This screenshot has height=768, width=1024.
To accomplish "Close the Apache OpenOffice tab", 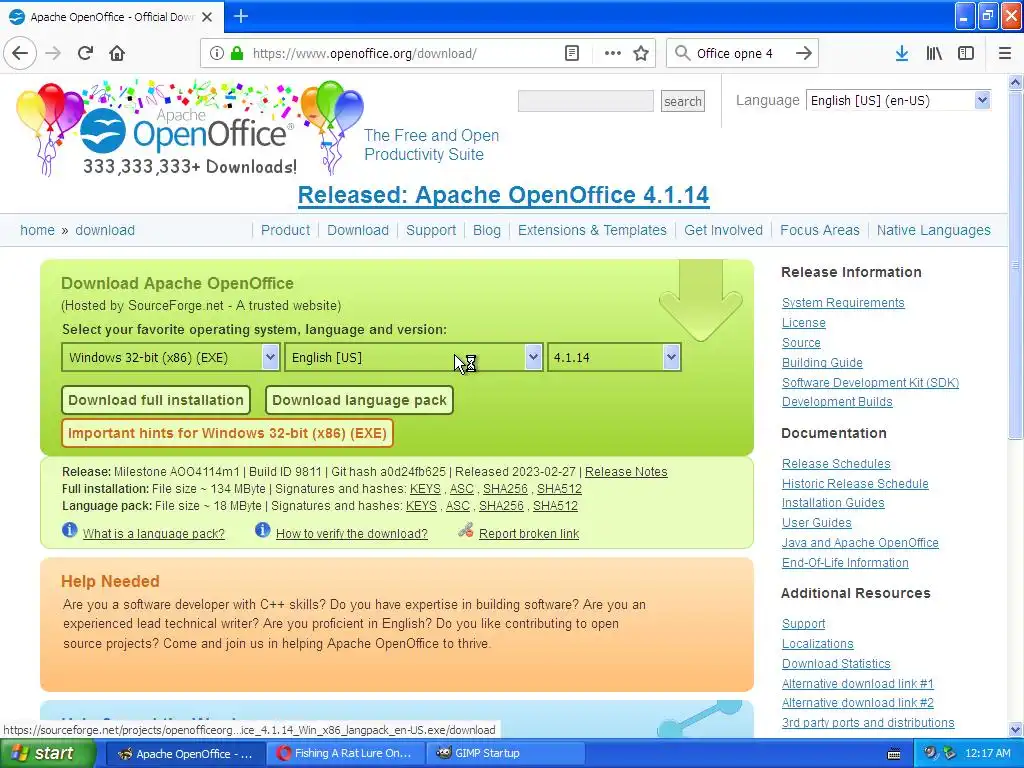I will coord(207,17).
